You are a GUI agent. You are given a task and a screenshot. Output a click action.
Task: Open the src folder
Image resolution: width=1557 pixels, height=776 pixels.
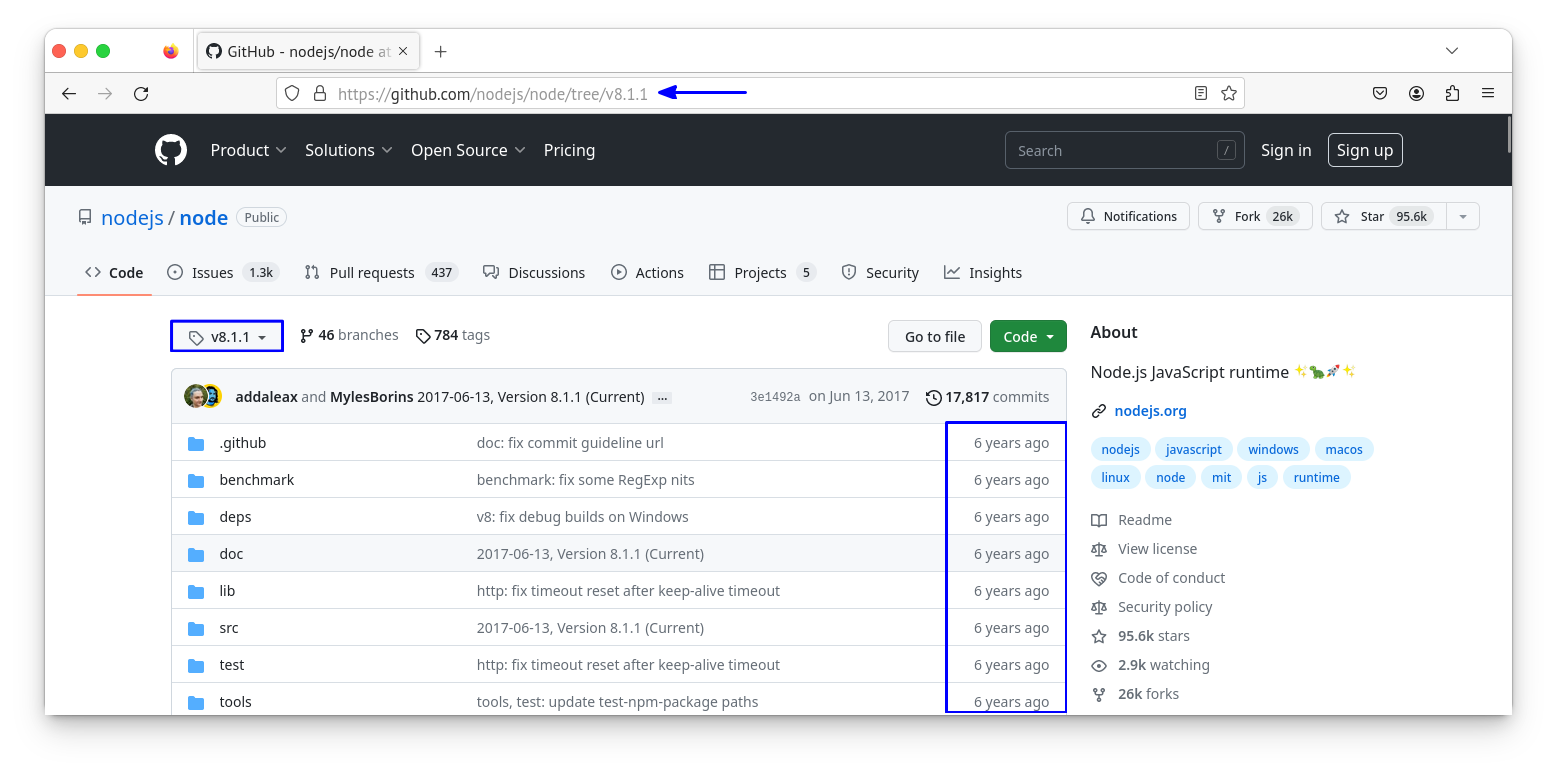pos(229,628)
